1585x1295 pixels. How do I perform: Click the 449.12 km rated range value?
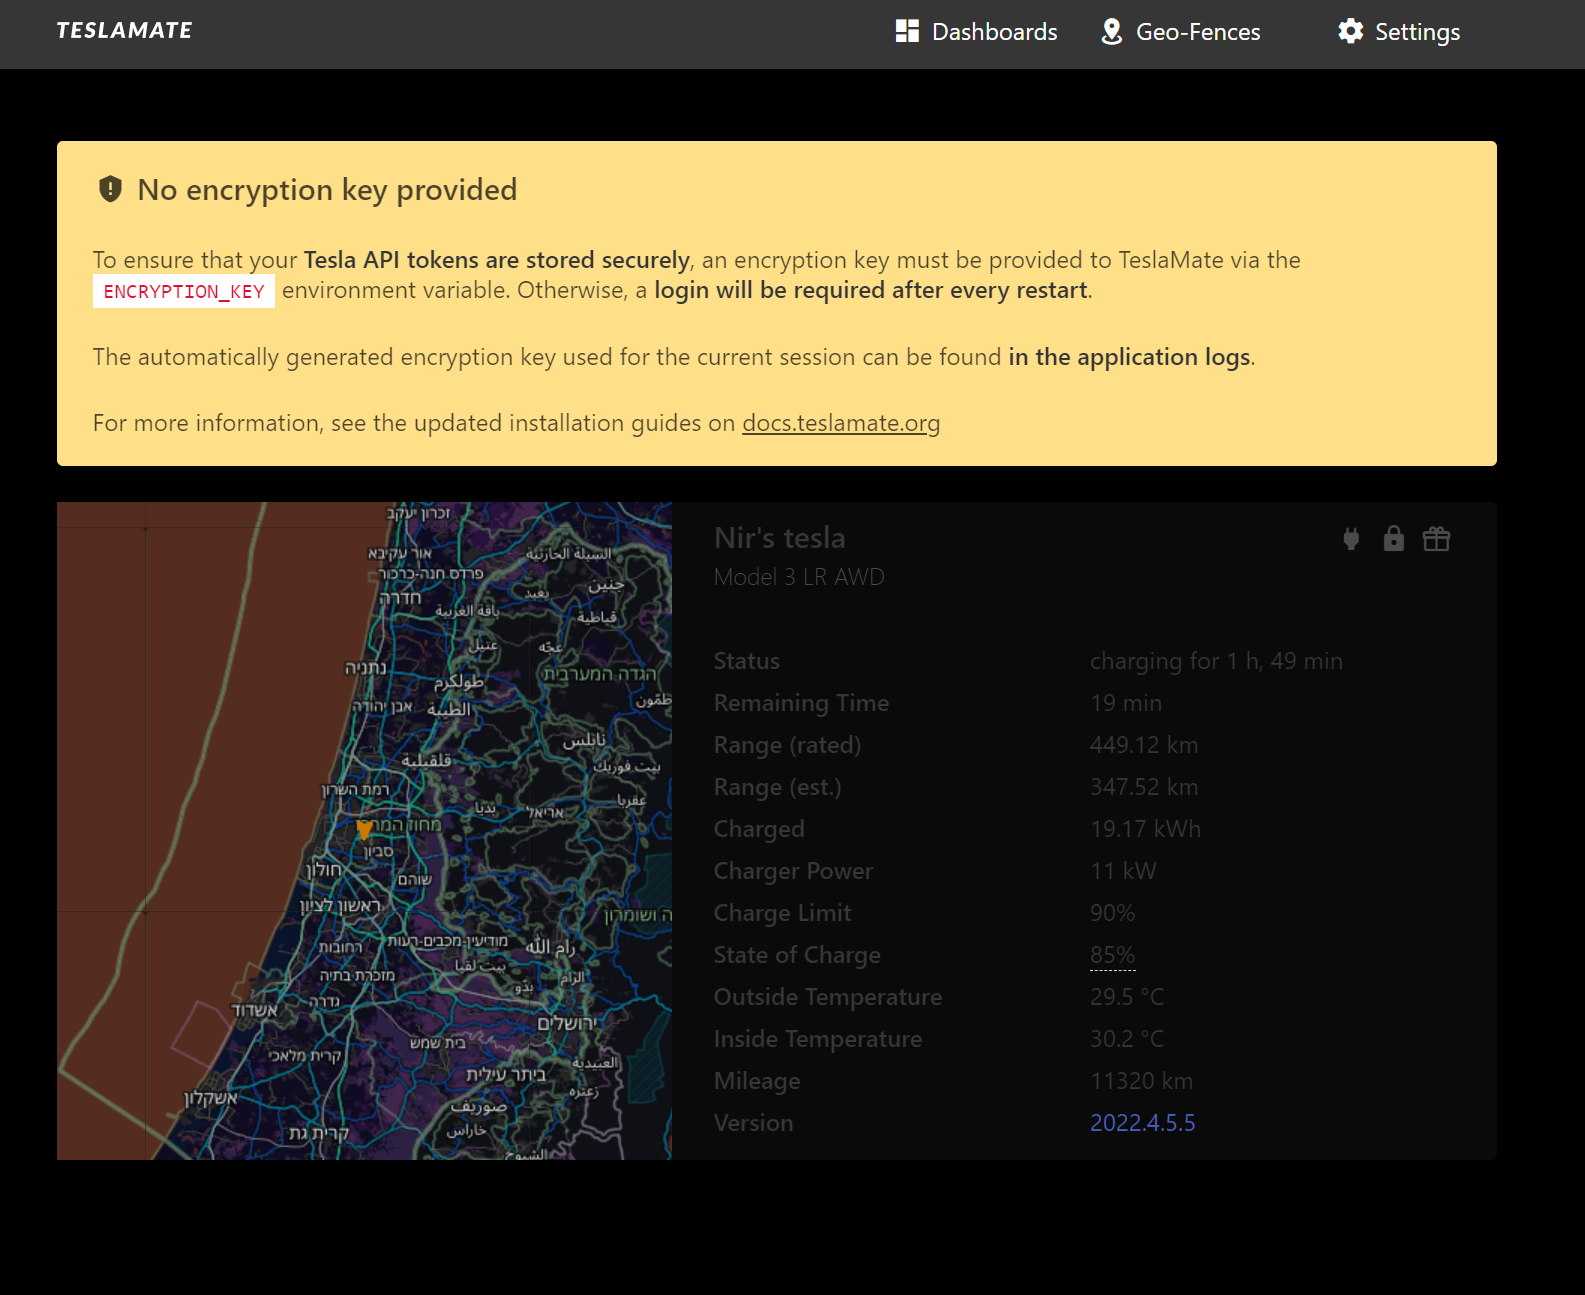(1144, 745)
